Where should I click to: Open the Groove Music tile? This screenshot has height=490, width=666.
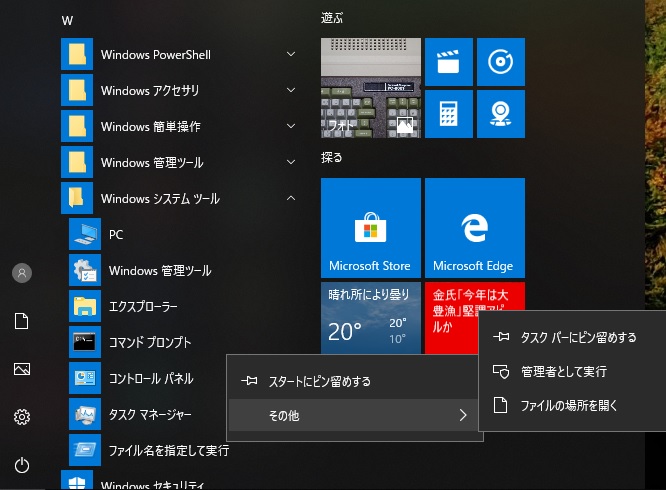tap(501, 62)
